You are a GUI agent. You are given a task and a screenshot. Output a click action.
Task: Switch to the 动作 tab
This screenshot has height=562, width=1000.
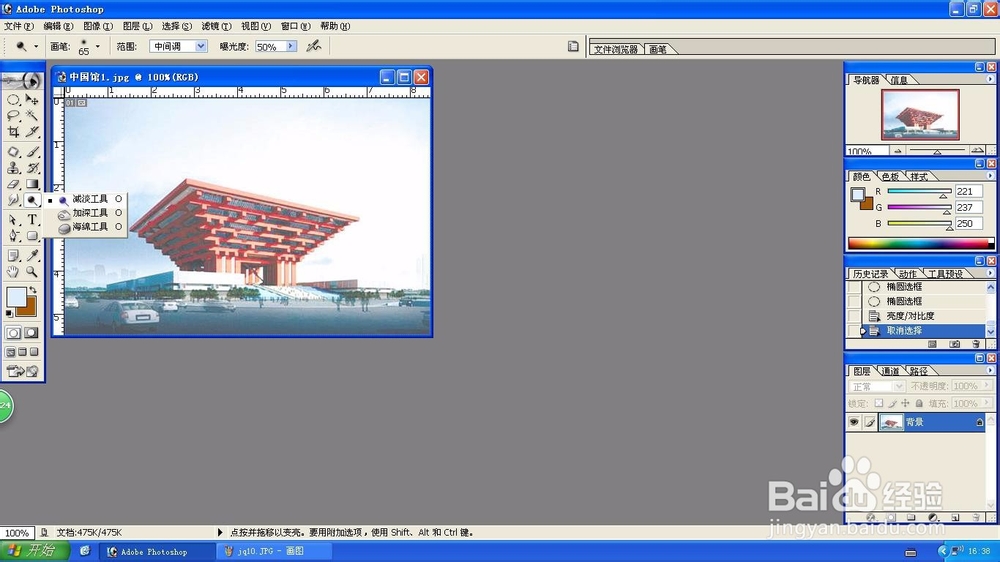[907, 274]
